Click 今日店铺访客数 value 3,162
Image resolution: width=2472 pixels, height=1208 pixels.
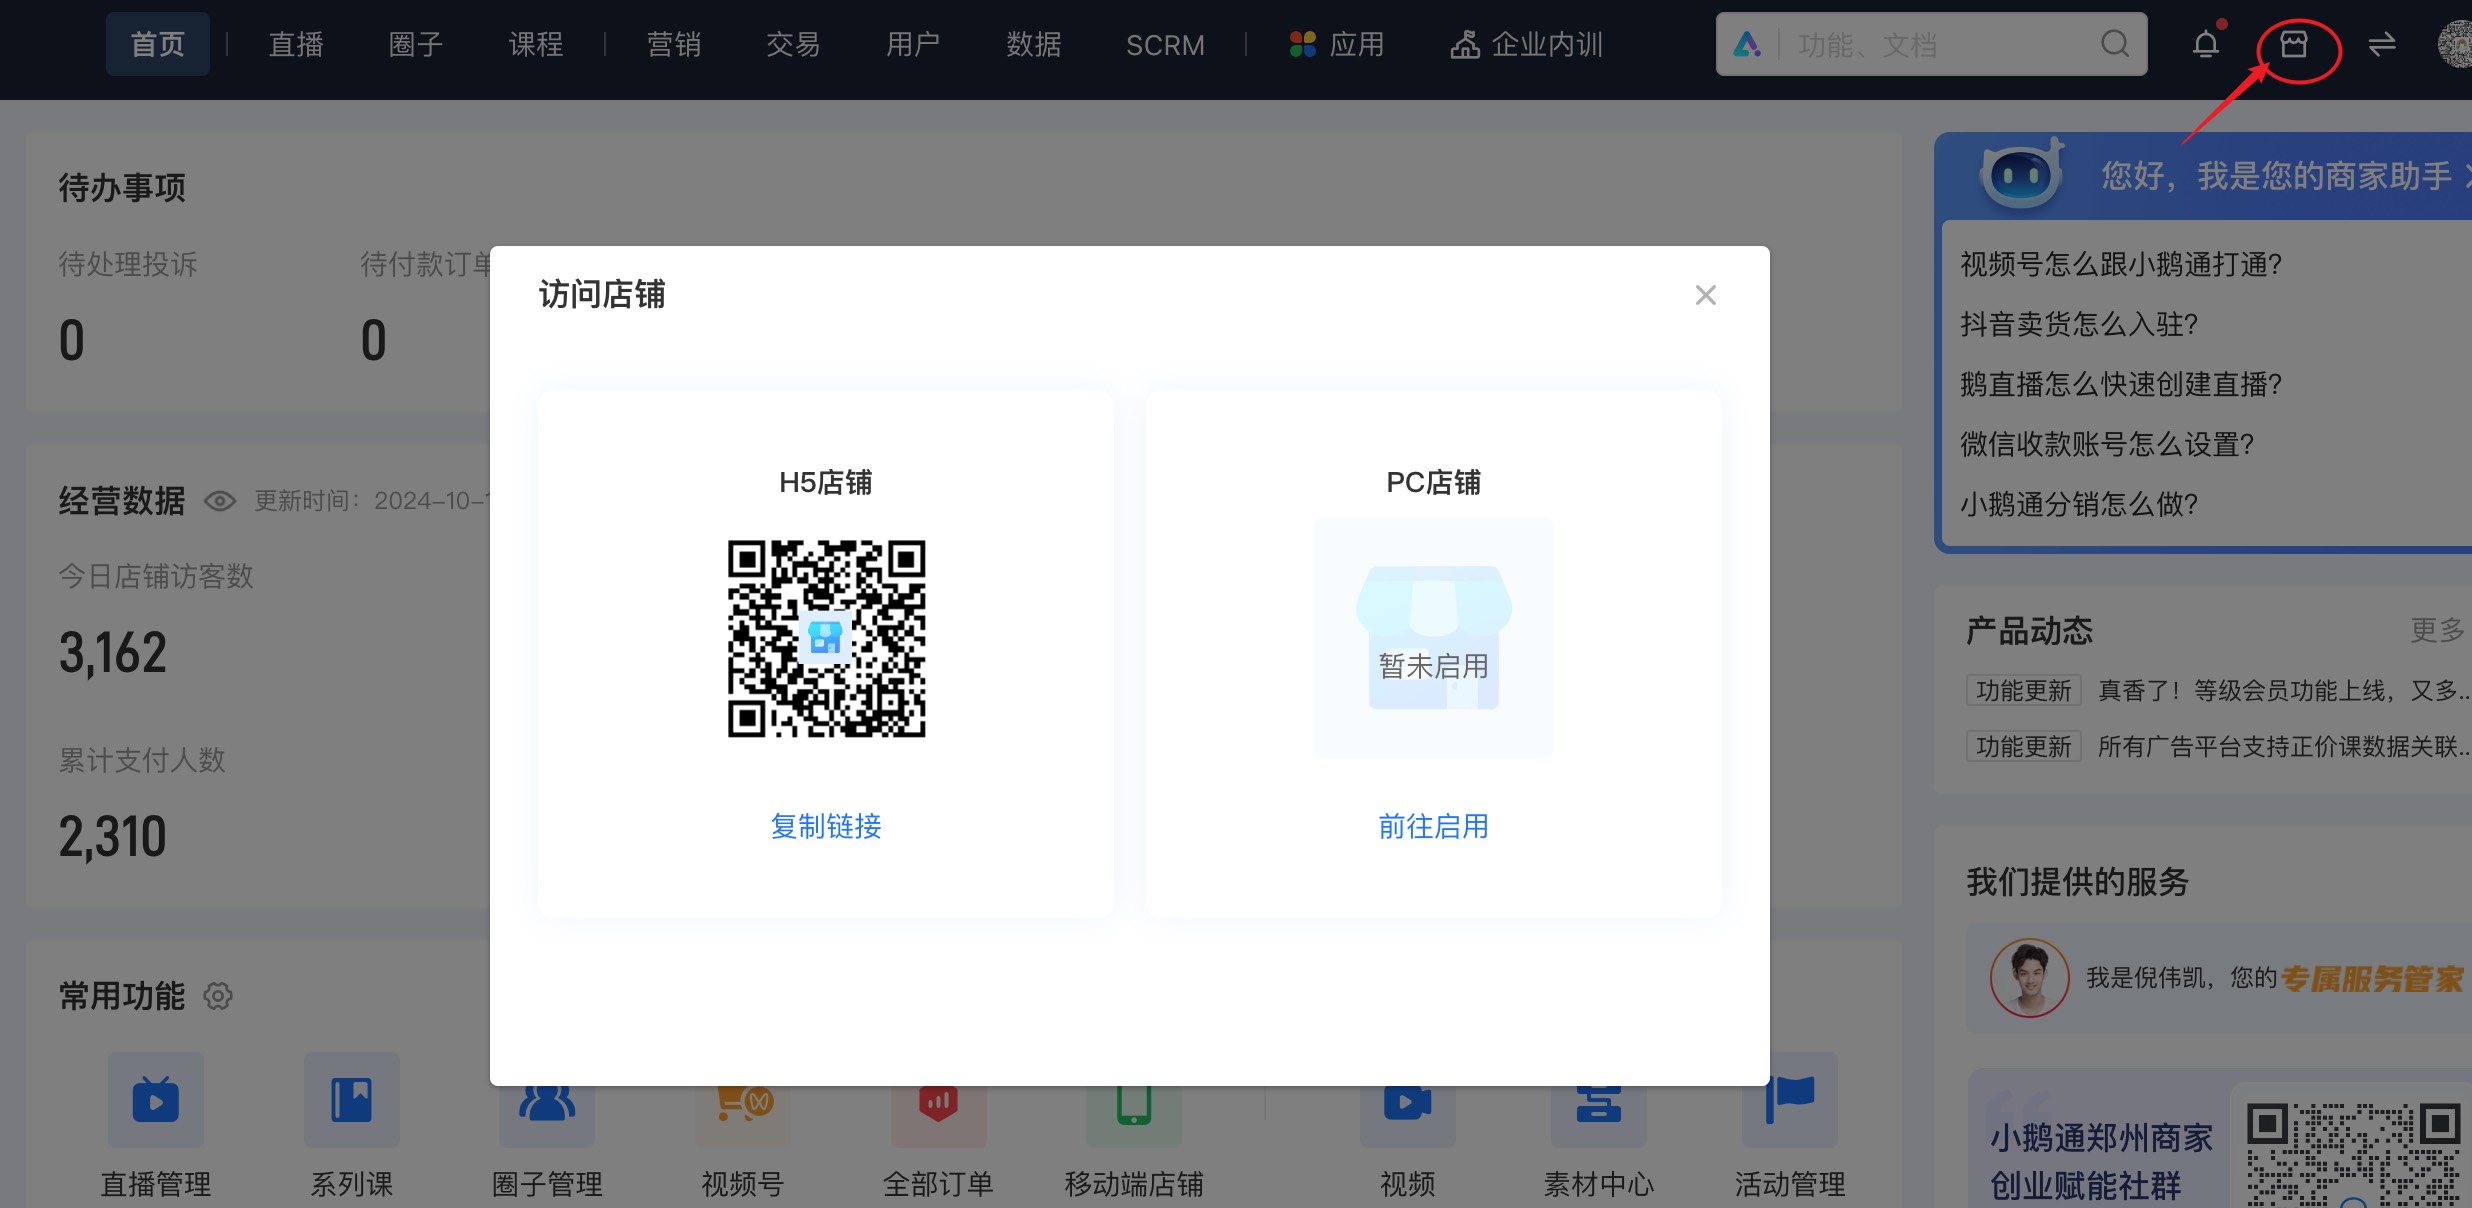click(113, 653)
